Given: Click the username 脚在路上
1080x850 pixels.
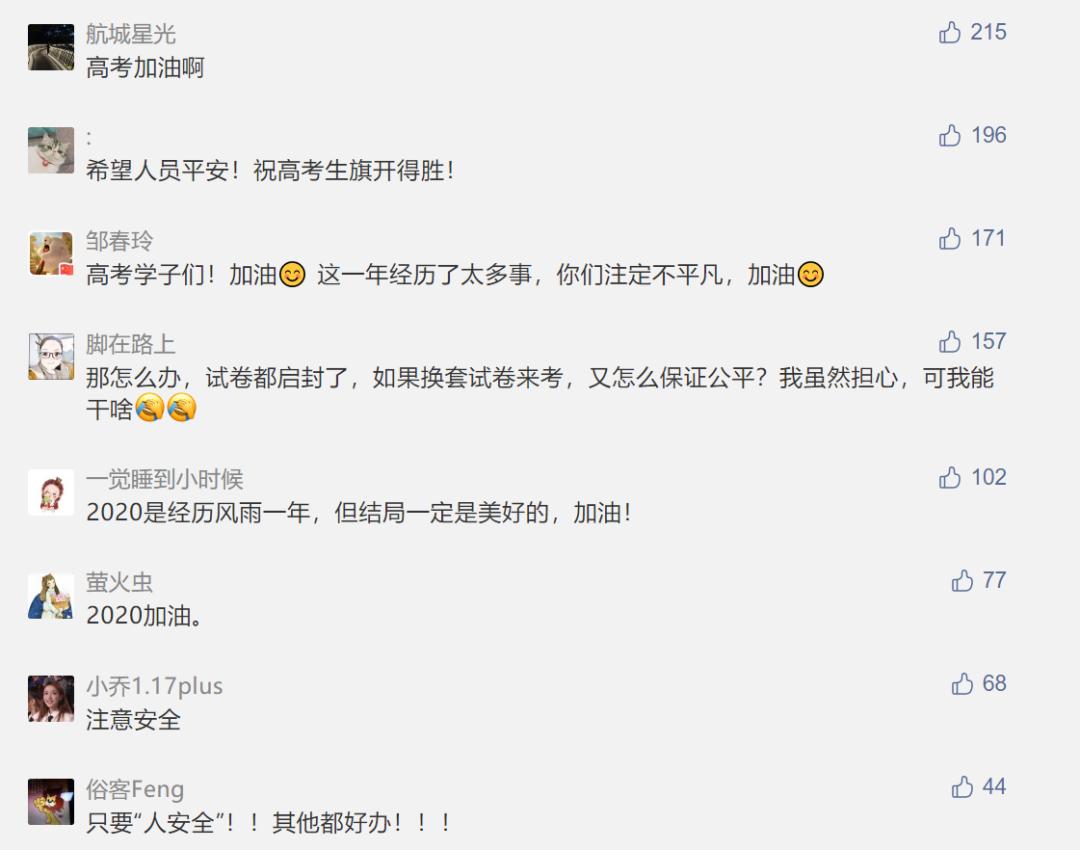Looking at the screenshot, I should point(131,344).
